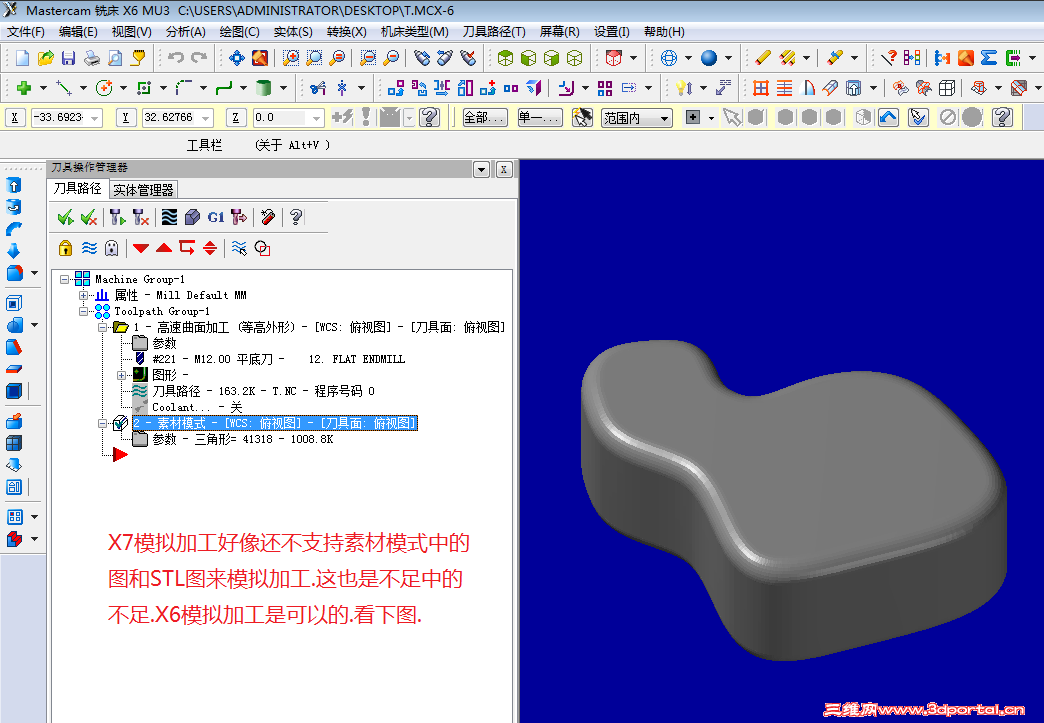
Task: Open the 文件(F) menu
Action: click(x=25, y=32)
